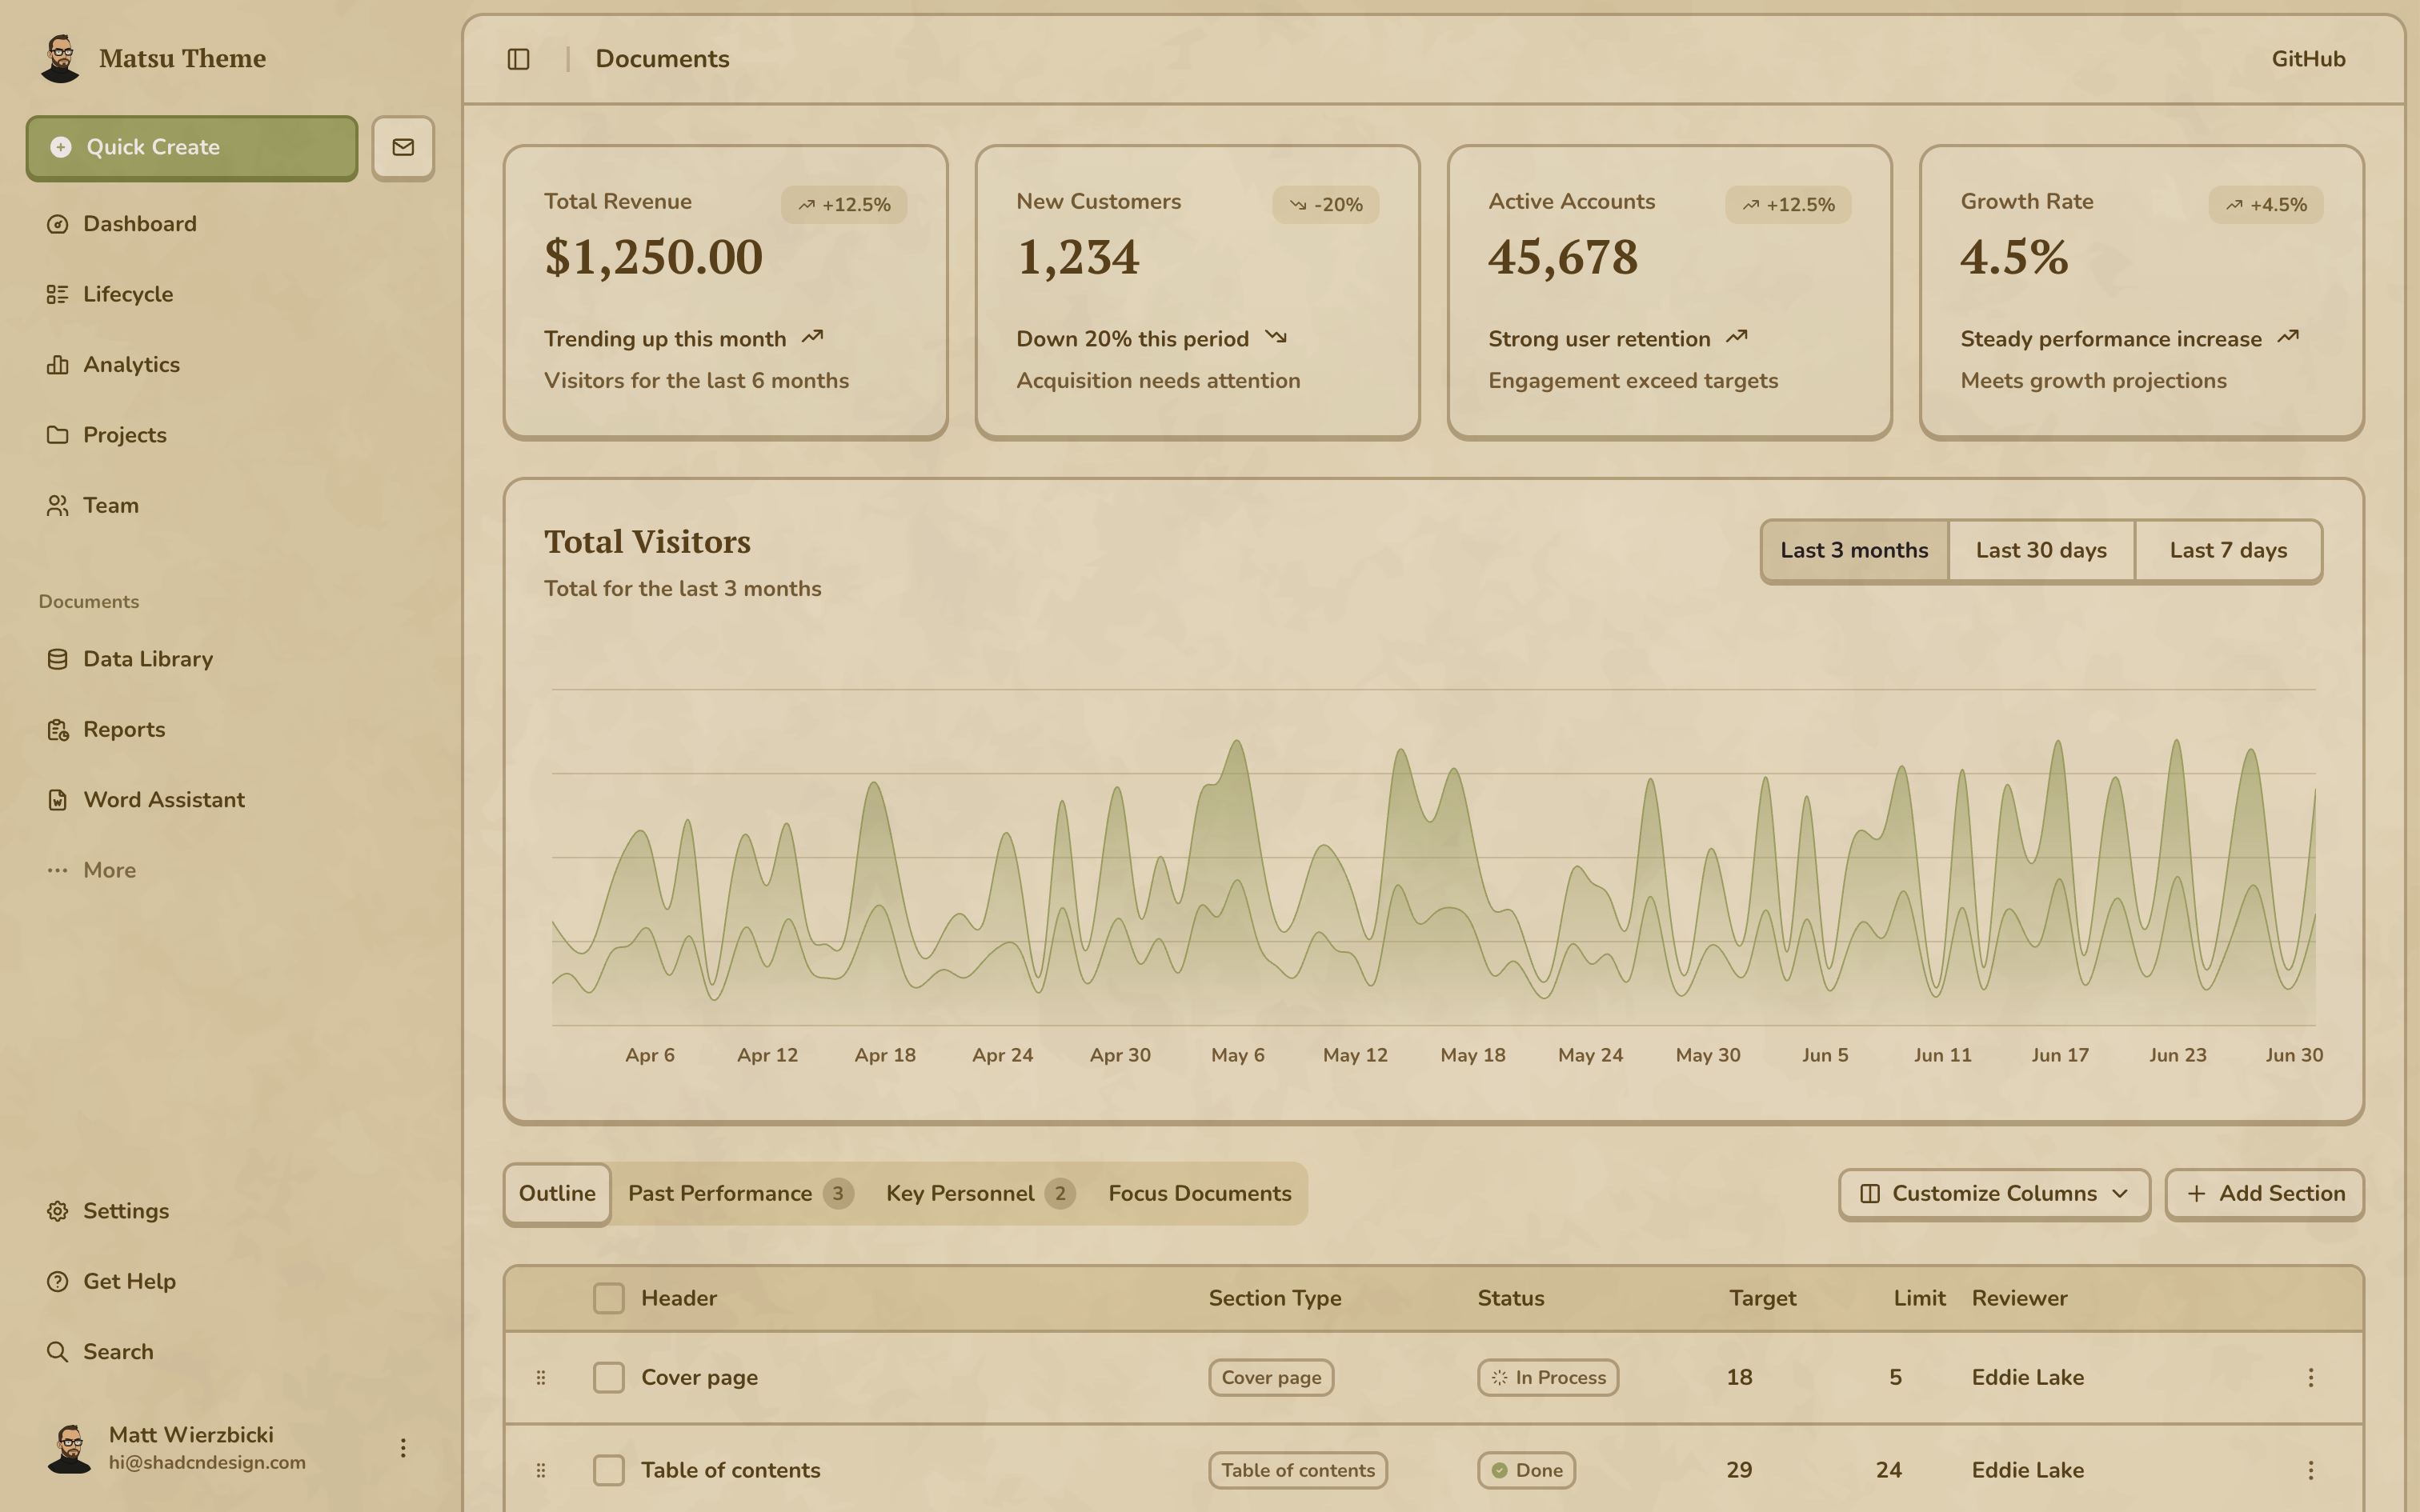The width and height of the screenshot is (2420, 1512).
Task: Click Matt Wierzbicki's avatar photo
Action: [x=70, y=1448]
